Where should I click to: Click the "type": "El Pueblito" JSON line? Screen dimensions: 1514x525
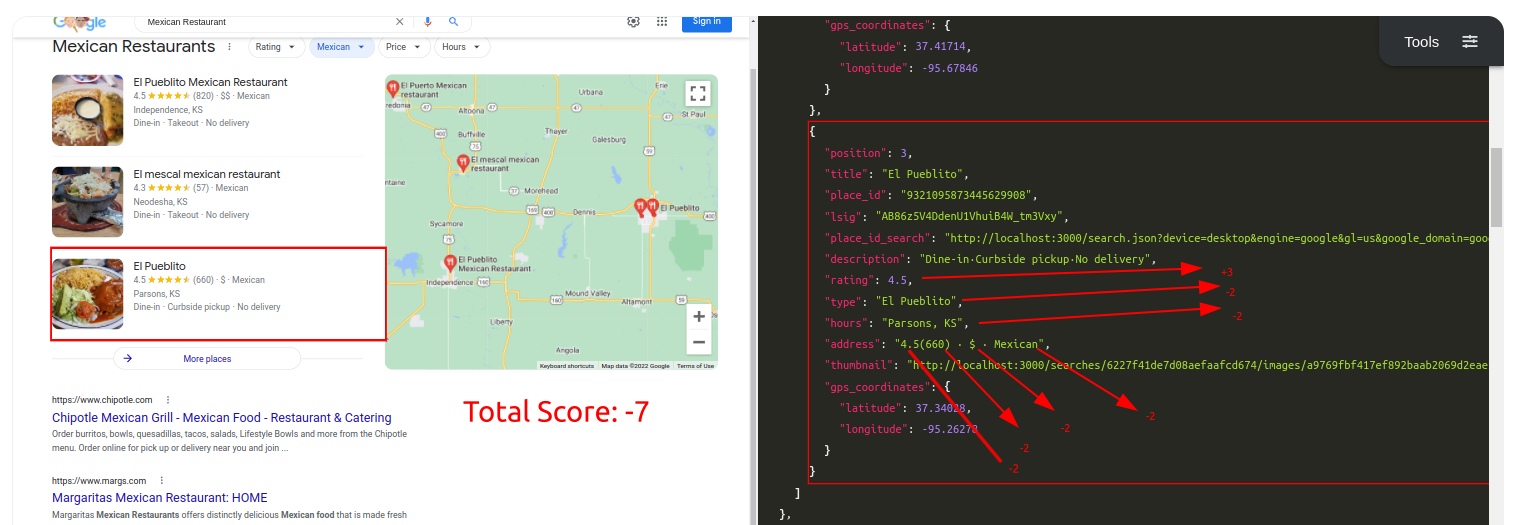(892, 301)
